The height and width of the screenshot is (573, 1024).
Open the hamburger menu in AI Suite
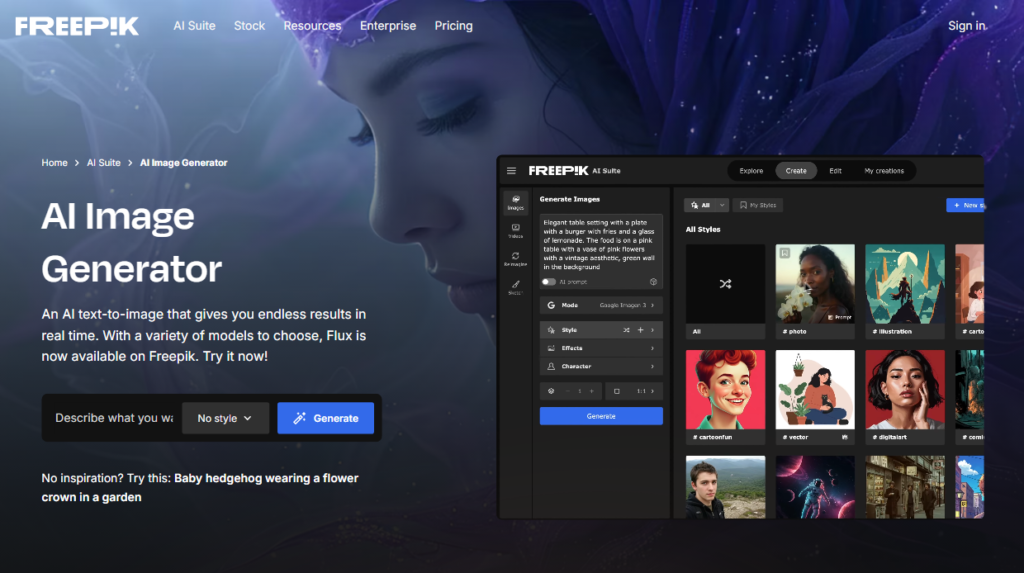pos(512,171)
